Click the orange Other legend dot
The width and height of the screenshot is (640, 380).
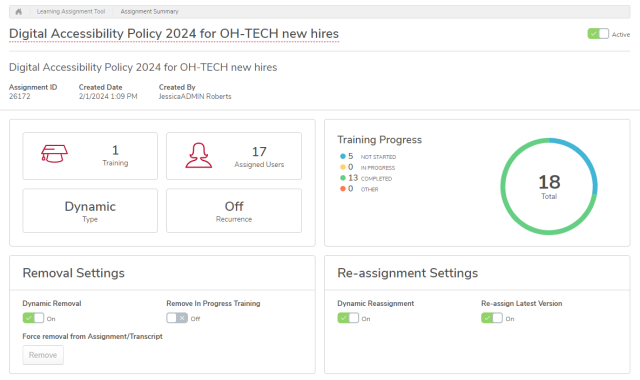coord(343,189)
